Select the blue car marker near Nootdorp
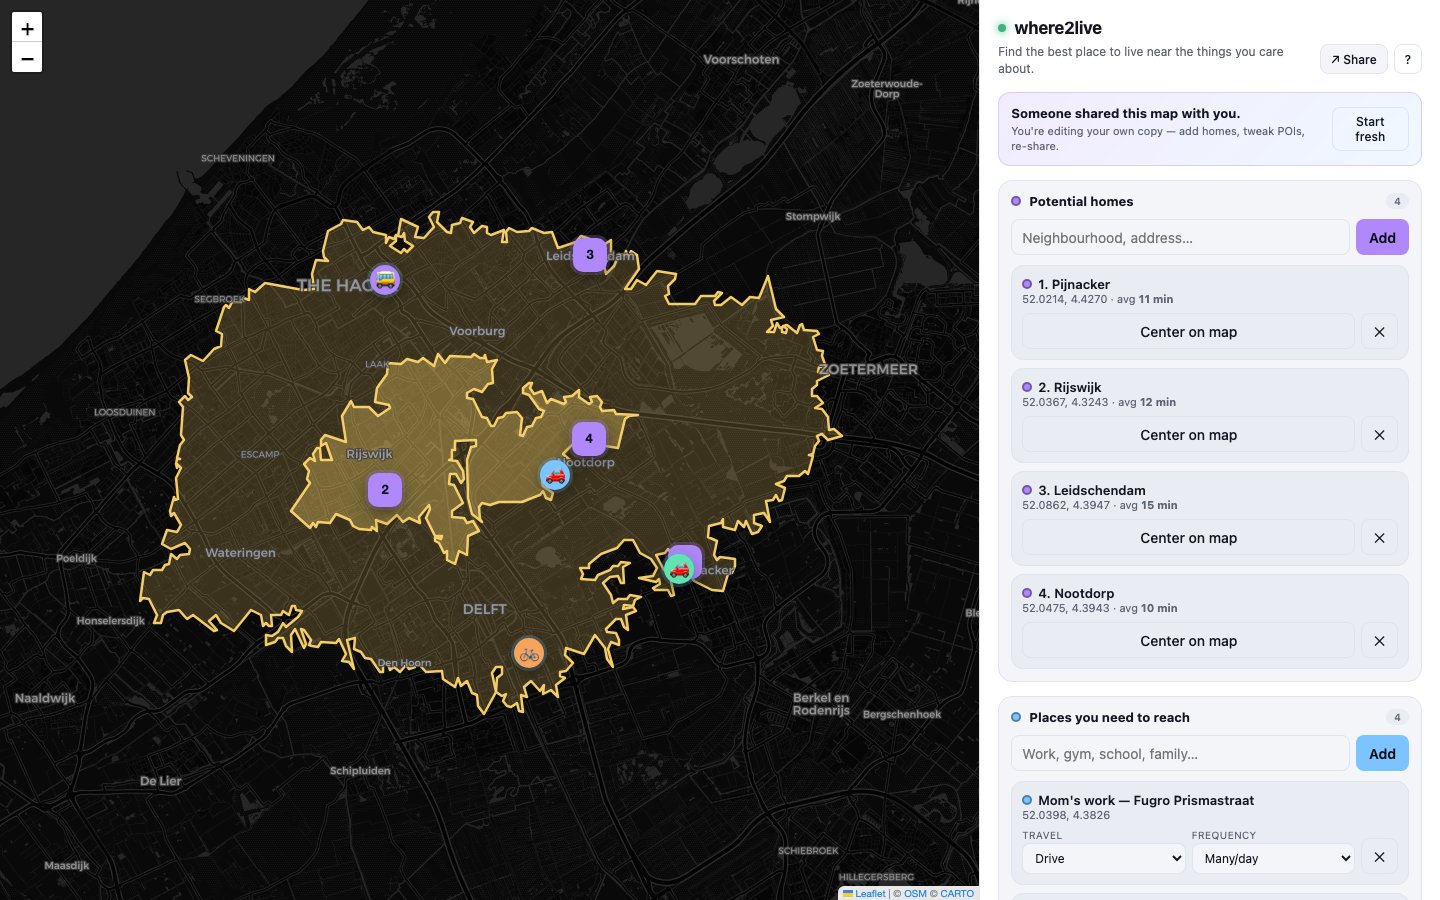Image resolution: width=1440 pixels, height=900 pixels. pos(555,475)
